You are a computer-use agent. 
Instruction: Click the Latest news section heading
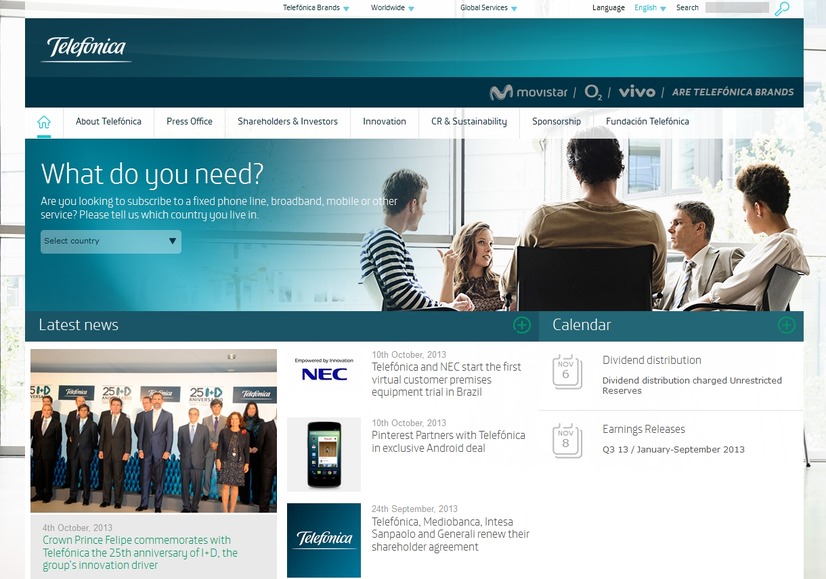pyautogui.click(x=78, y=325)
